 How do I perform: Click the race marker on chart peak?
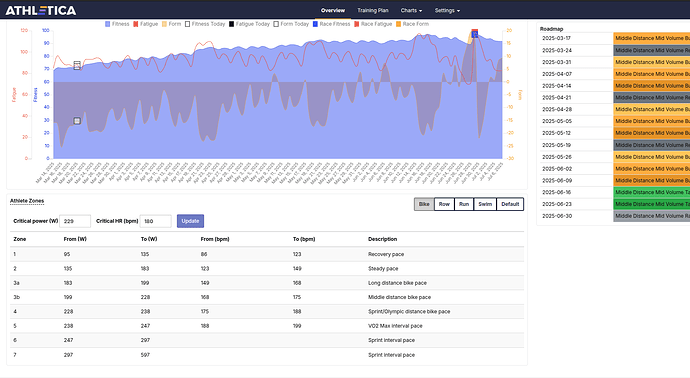click(474, 33)
